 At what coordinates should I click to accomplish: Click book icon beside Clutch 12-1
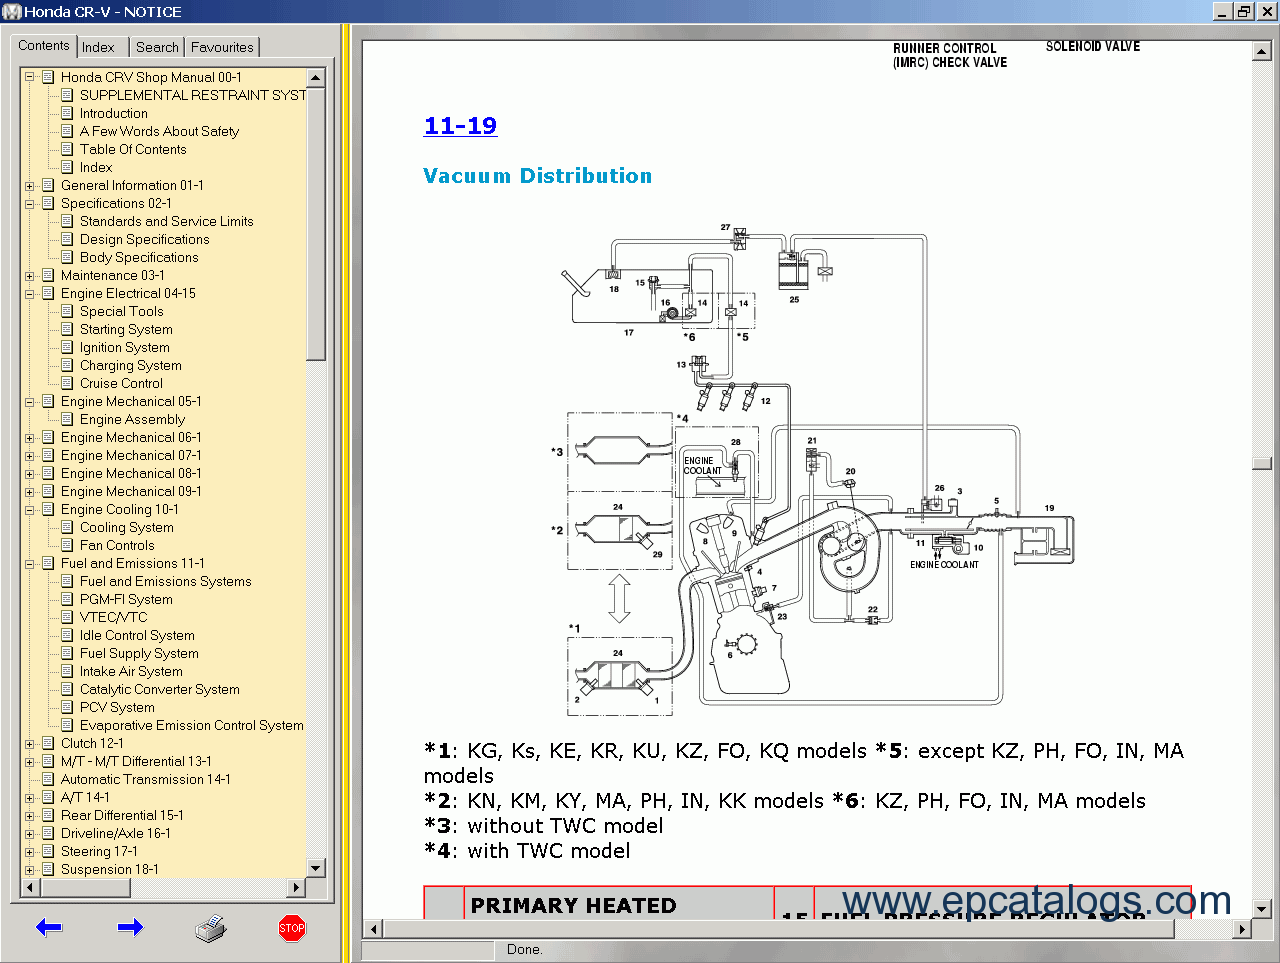pos(48,743)
